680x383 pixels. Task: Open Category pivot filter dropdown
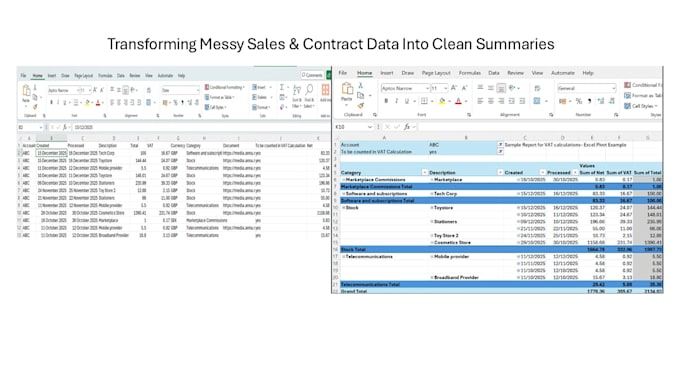point(425,172)
